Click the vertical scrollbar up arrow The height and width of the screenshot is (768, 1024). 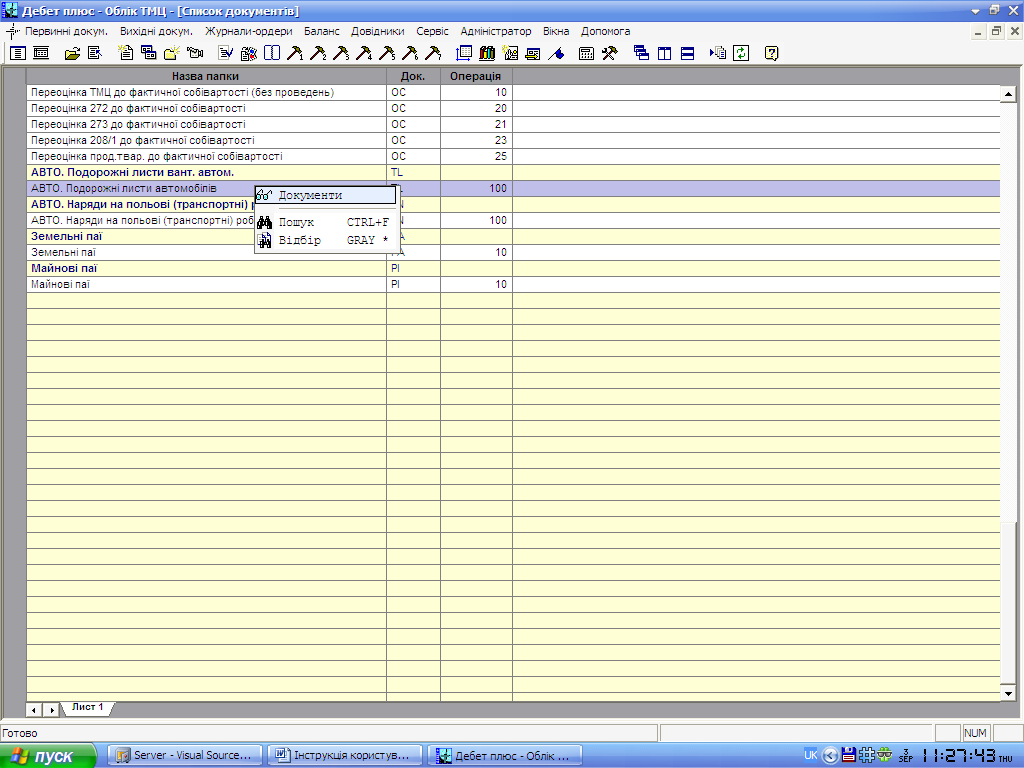tap(1008, 94)
